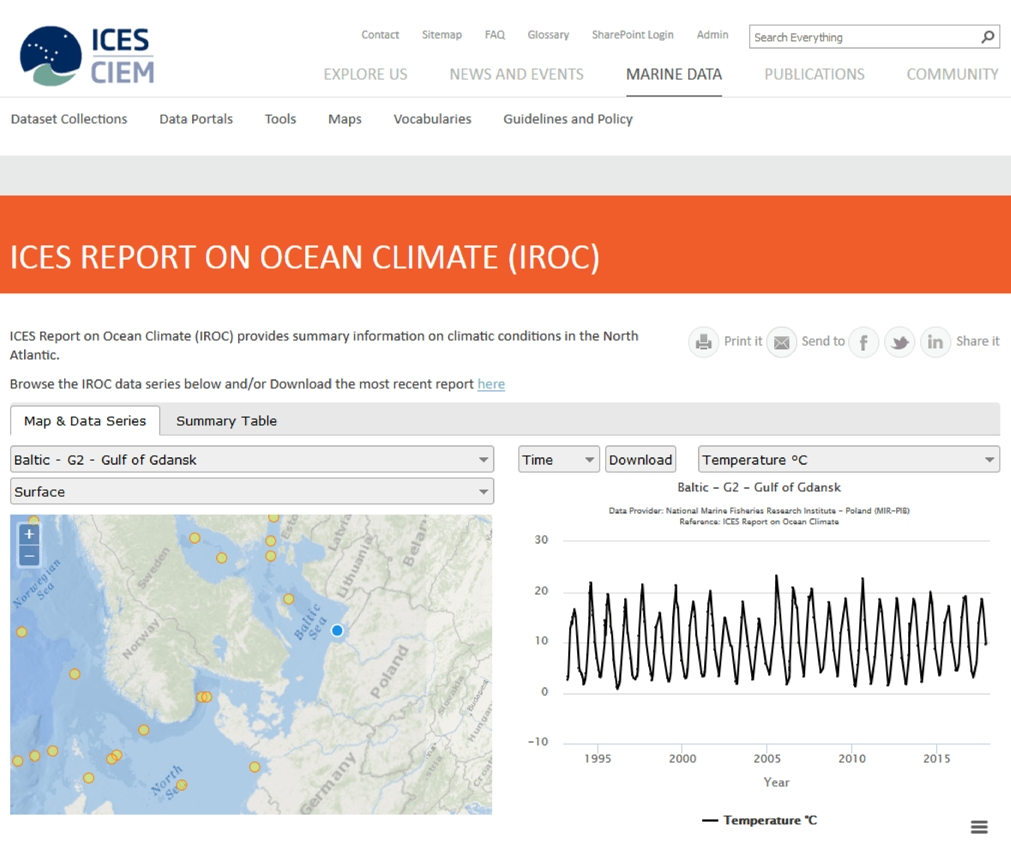Click the Download button
The height and width of the screenshot is (845, 1011).
click(640, 460)
